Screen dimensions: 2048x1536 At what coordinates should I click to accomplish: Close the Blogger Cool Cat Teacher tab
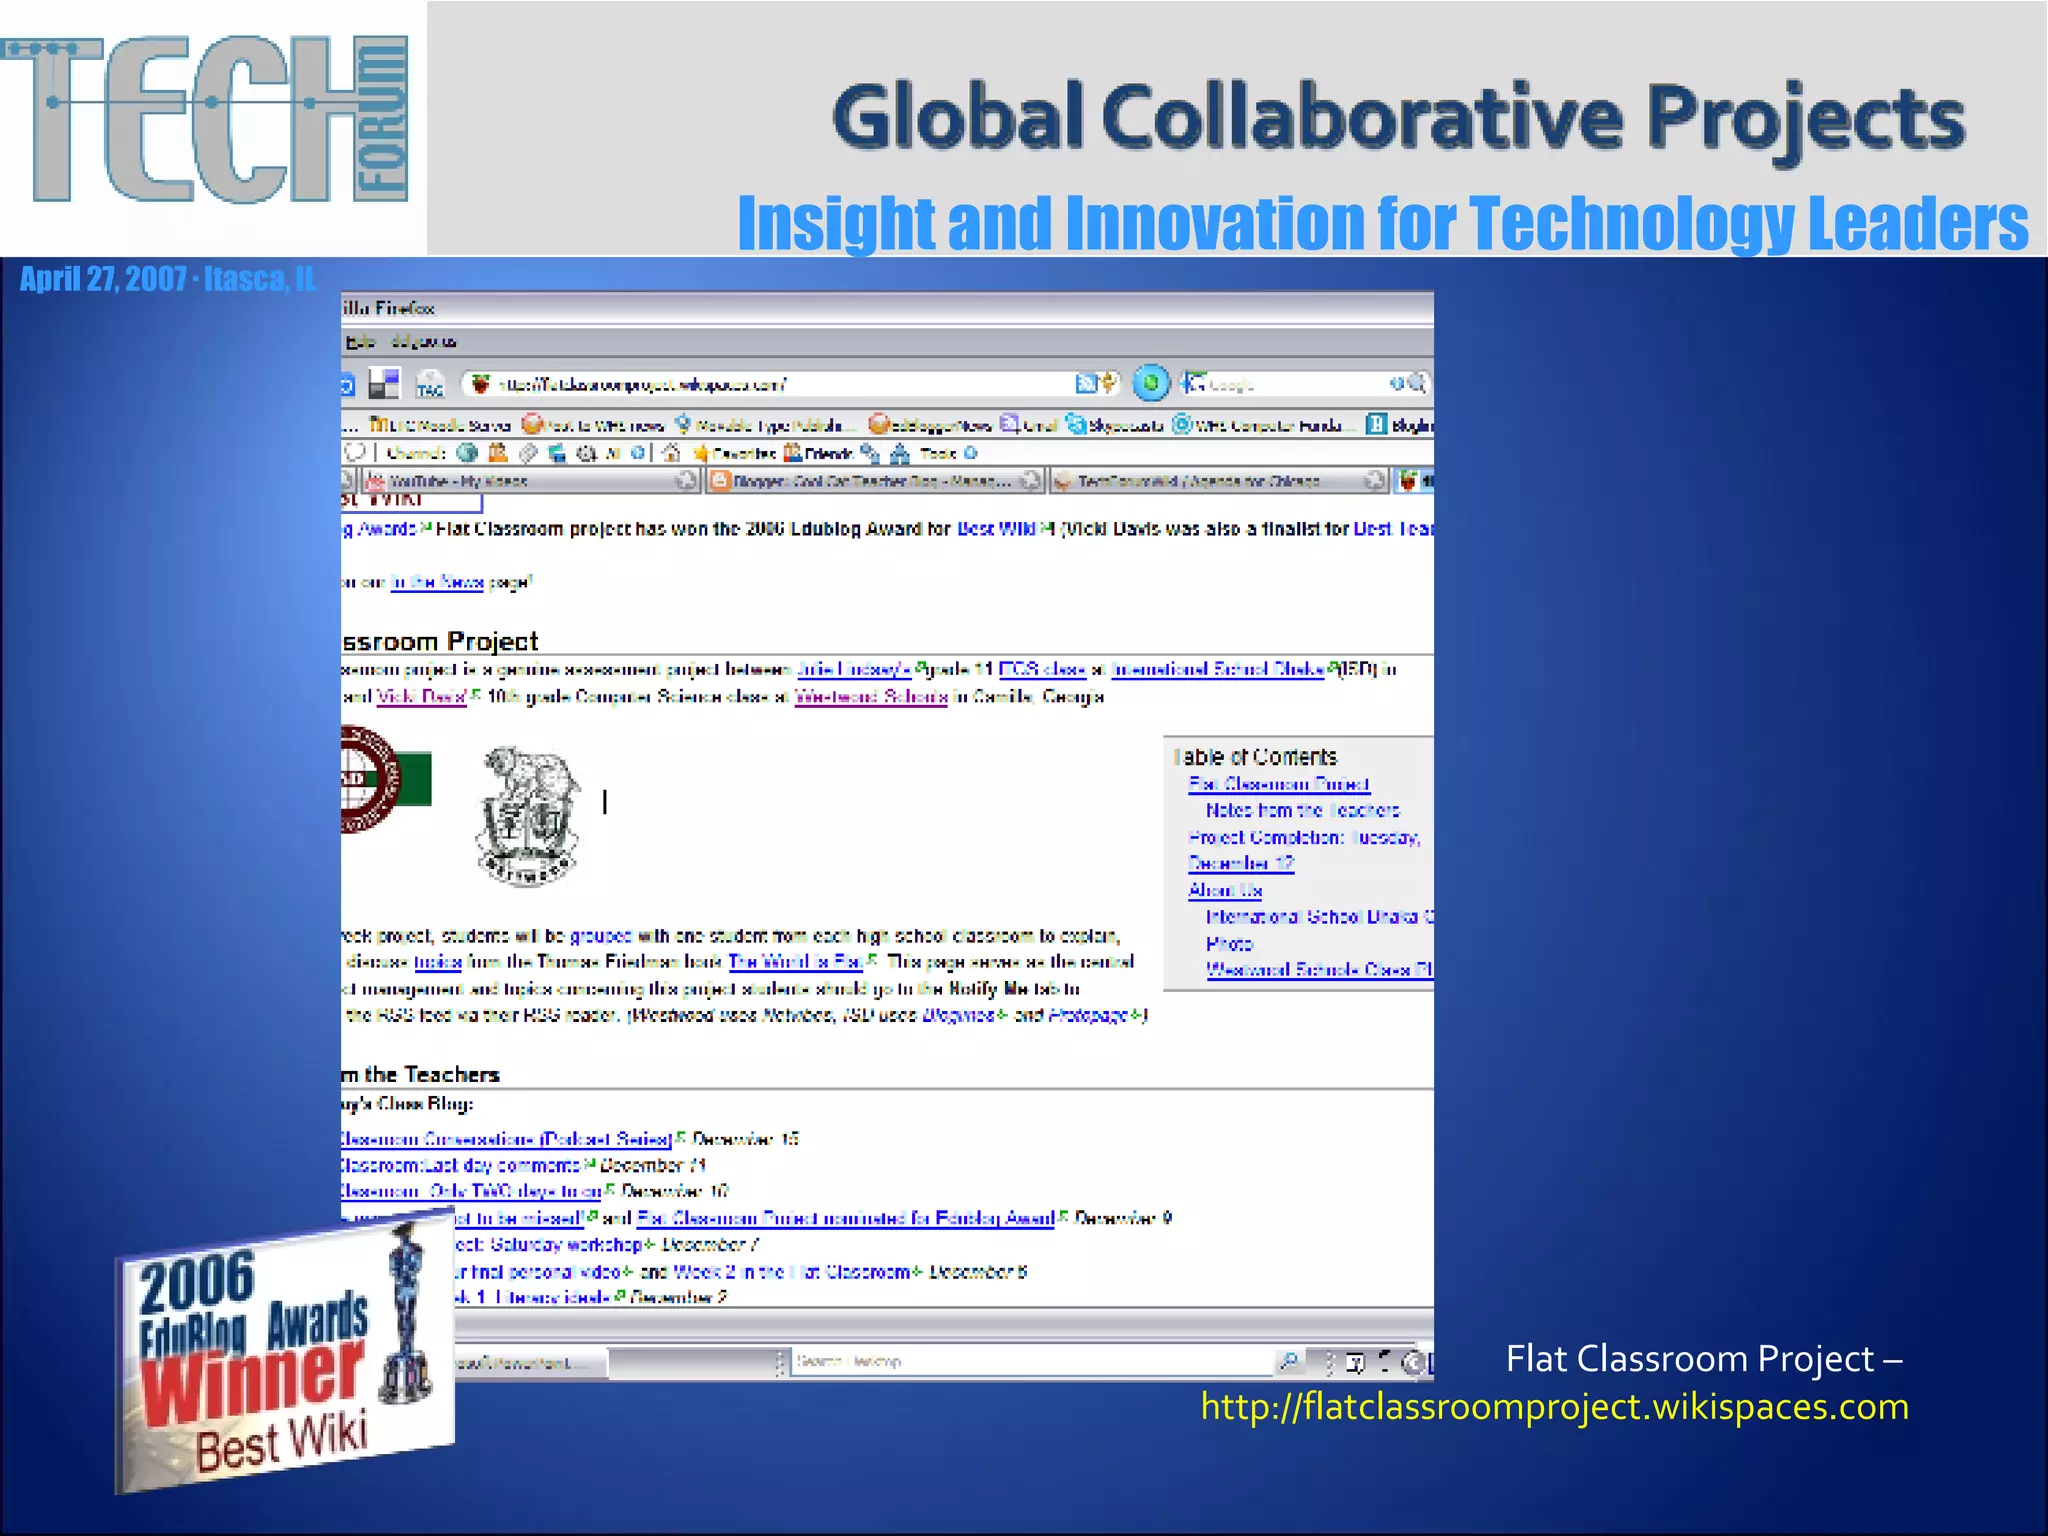click(1030, 481)
